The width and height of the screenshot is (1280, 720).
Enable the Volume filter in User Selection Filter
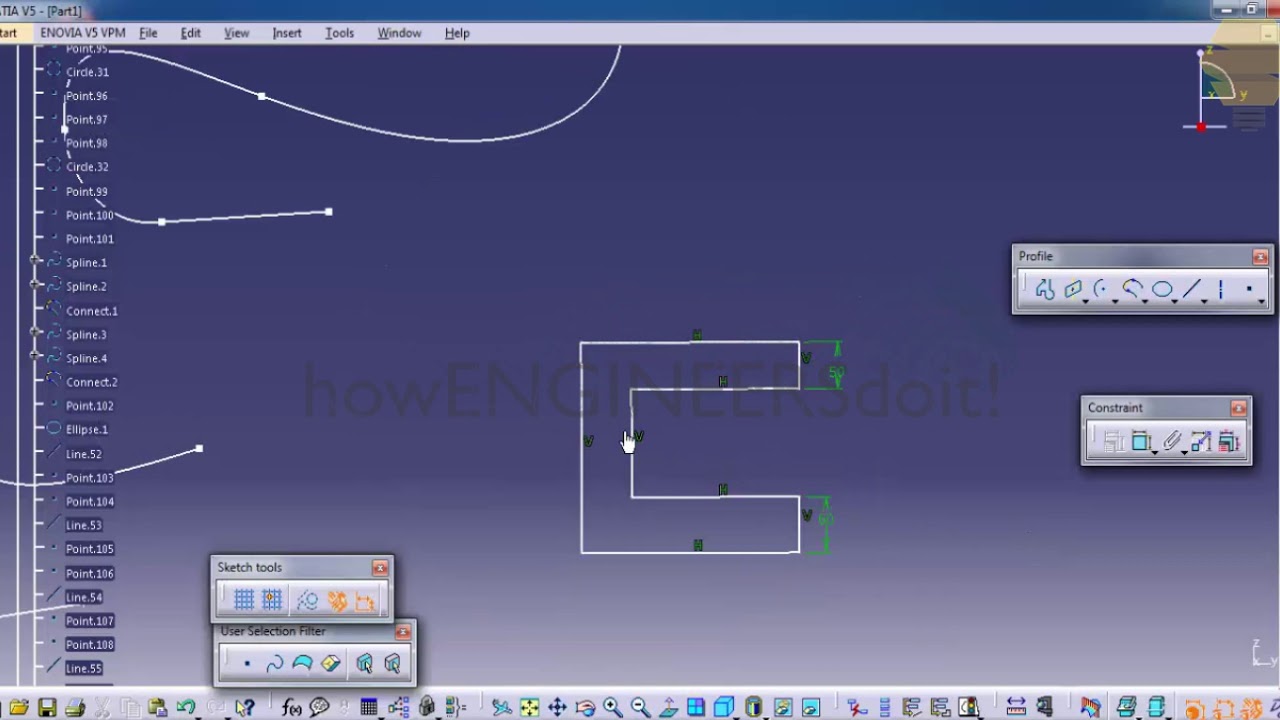tap(330, 664)
